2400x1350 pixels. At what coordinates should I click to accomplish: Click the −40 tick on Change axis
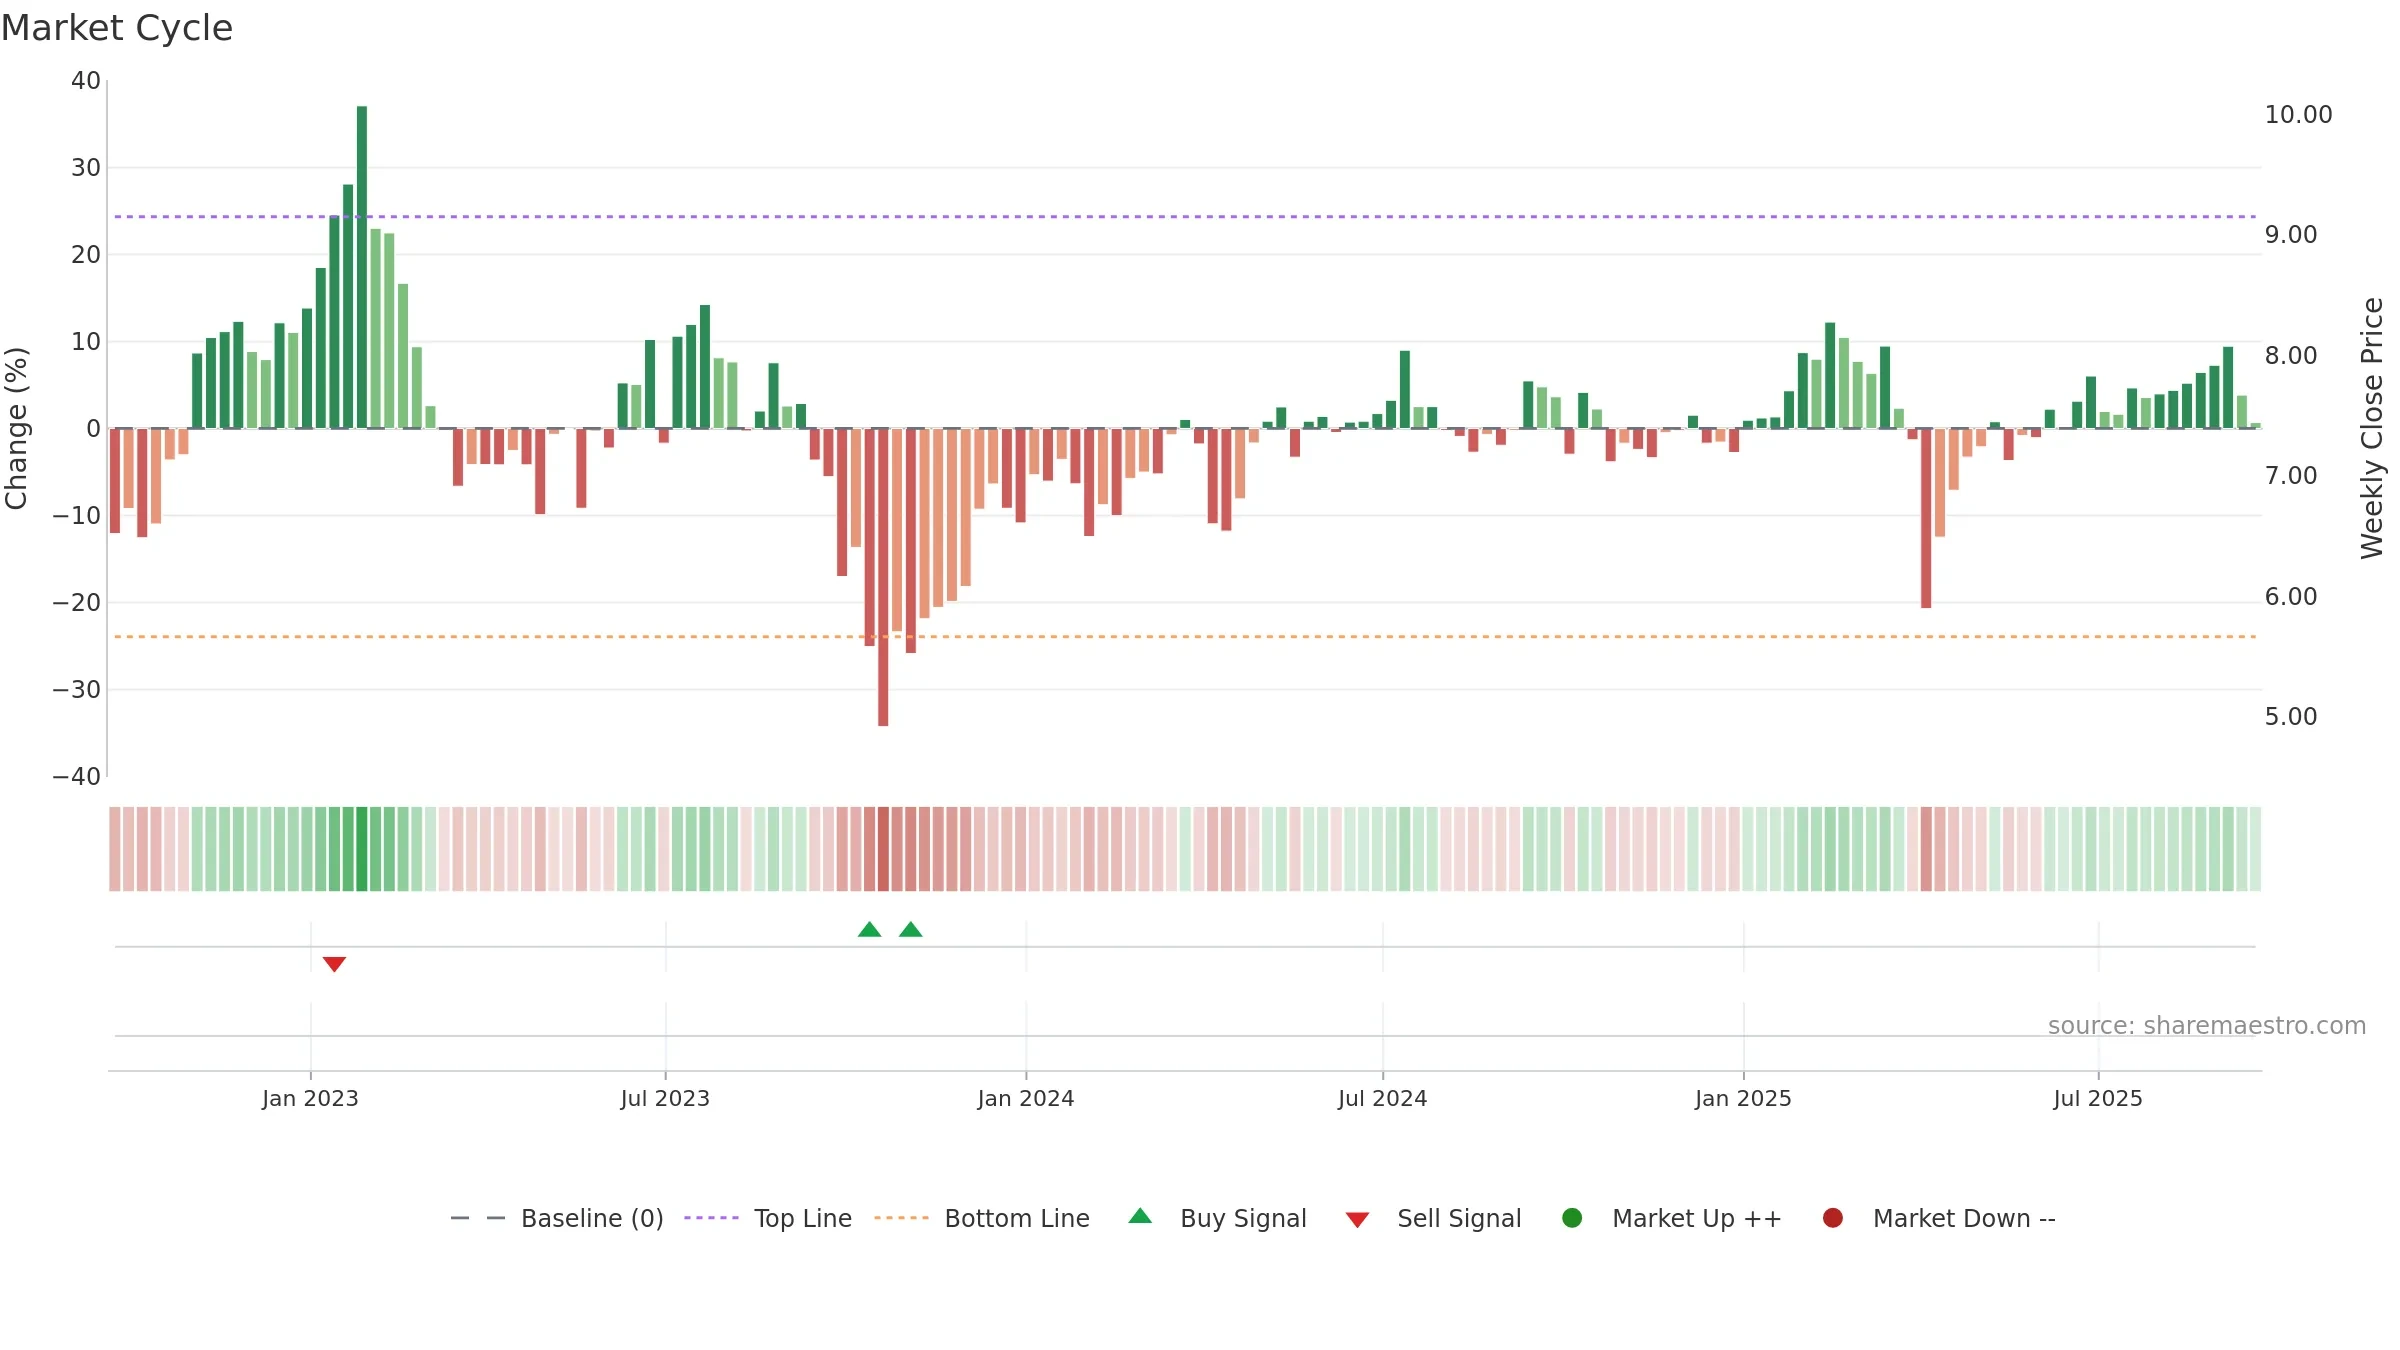pos(77,777)
